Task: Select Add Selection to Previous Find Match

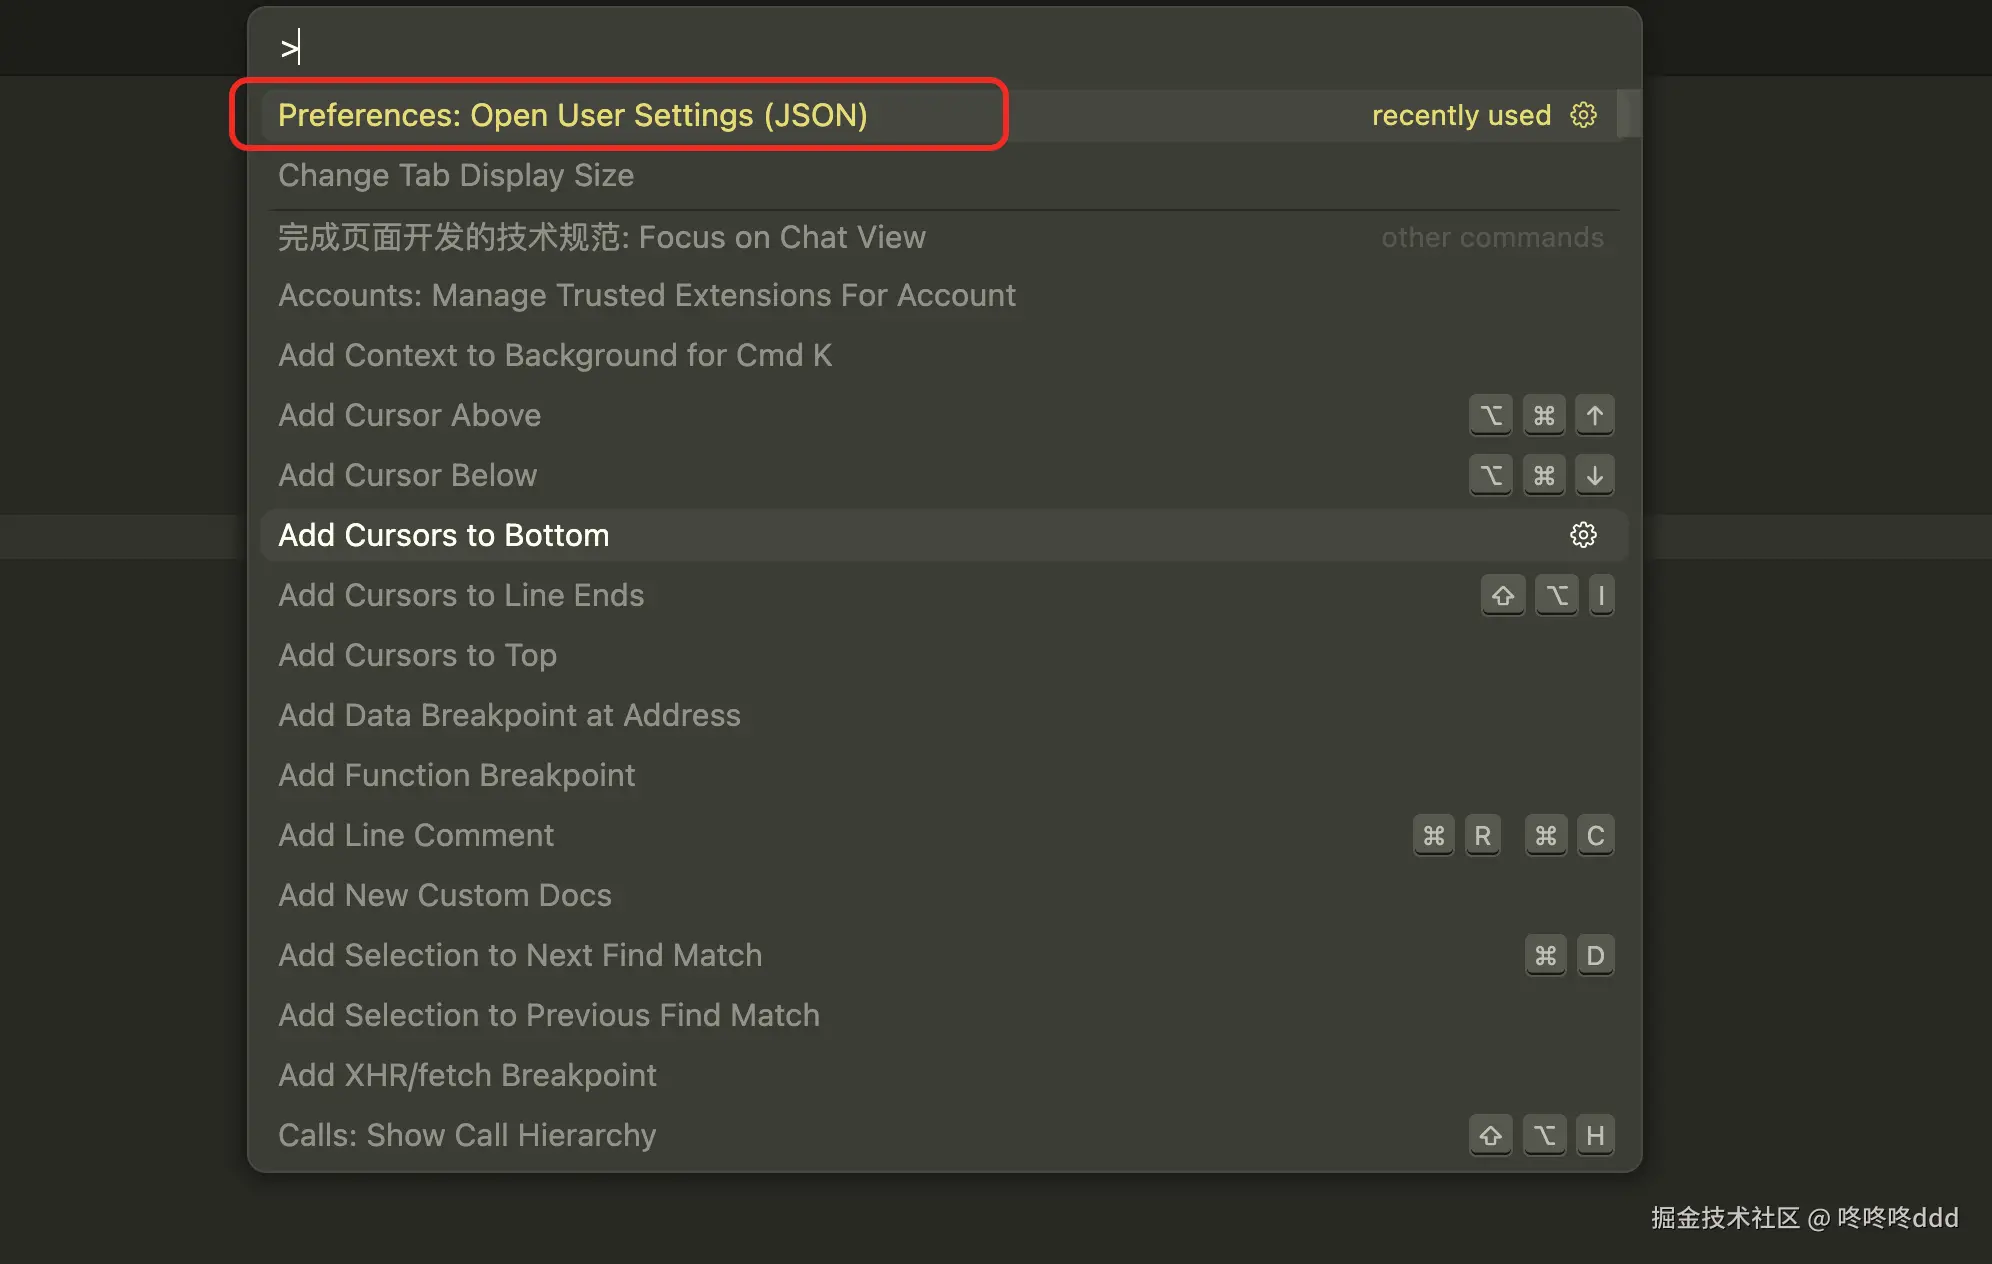Action: [548, 1015]
